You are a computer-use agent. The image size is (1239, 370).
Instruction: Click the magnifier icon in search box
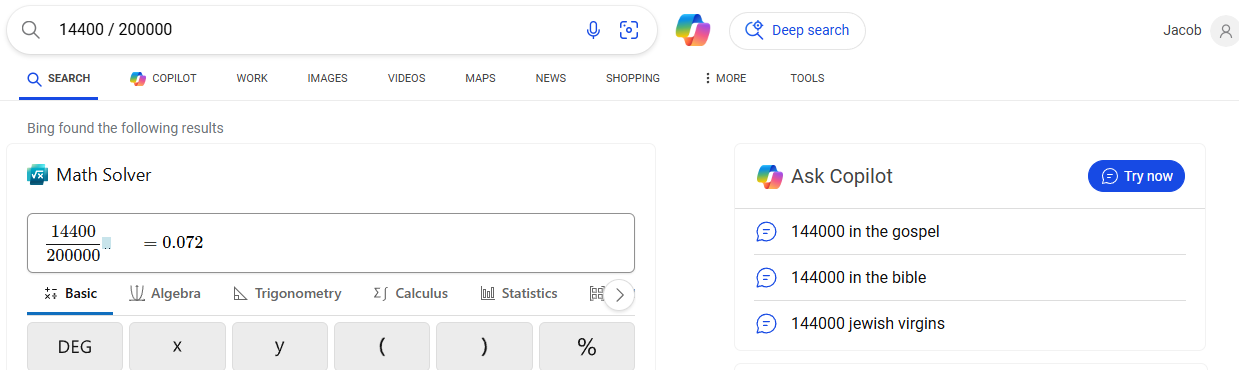click(x=30, y=30)
